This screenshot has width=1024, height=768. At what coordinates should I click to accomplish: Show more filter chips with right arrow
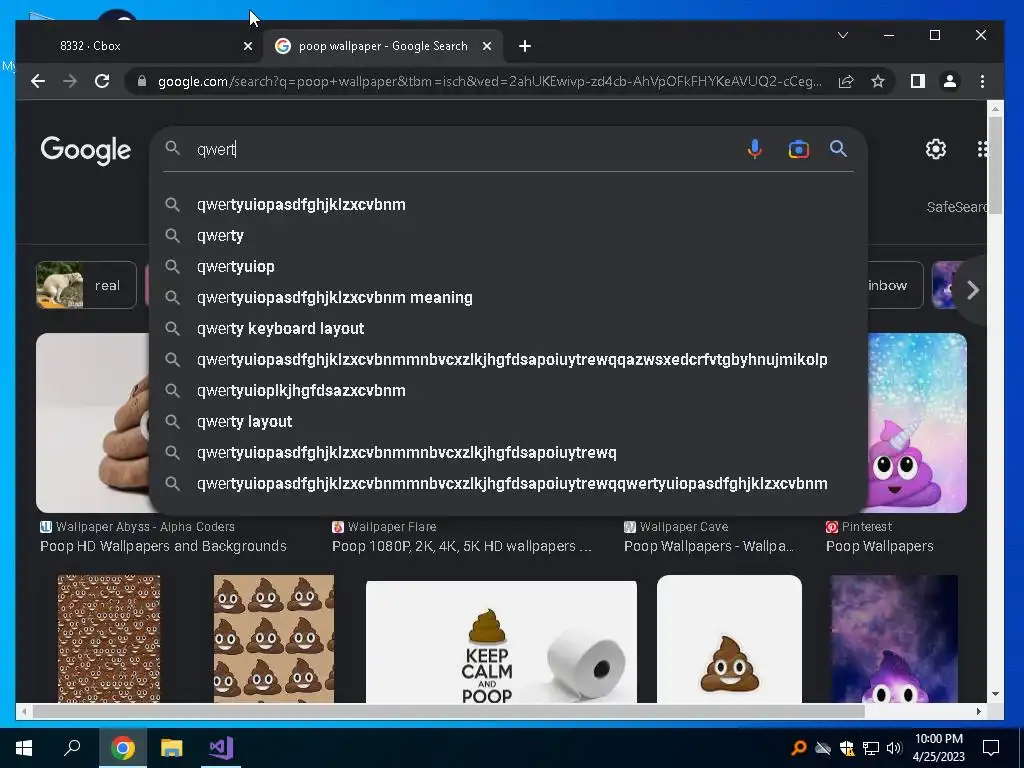pyautogui.click(x=972, y=290)
